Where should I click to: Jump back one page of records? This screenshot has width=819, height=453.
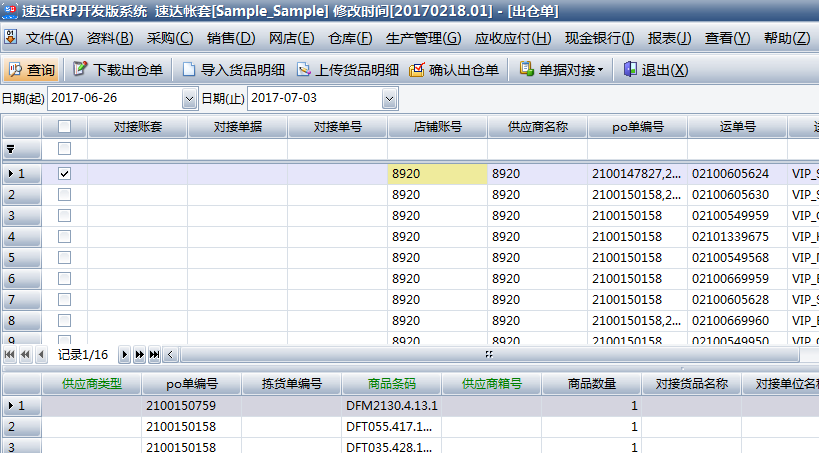click(x=25, y=355)
